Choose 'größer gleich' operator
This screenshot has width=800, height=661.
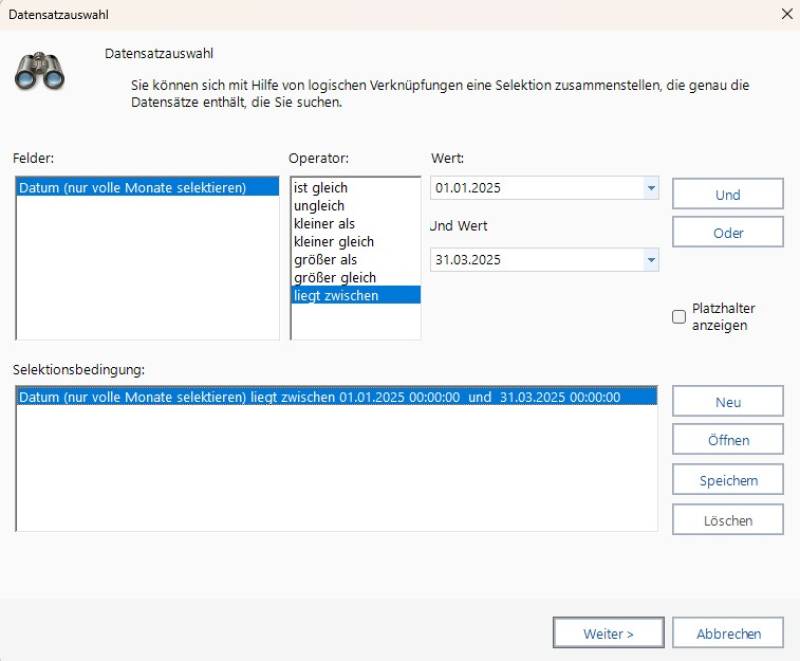point(334,278)
